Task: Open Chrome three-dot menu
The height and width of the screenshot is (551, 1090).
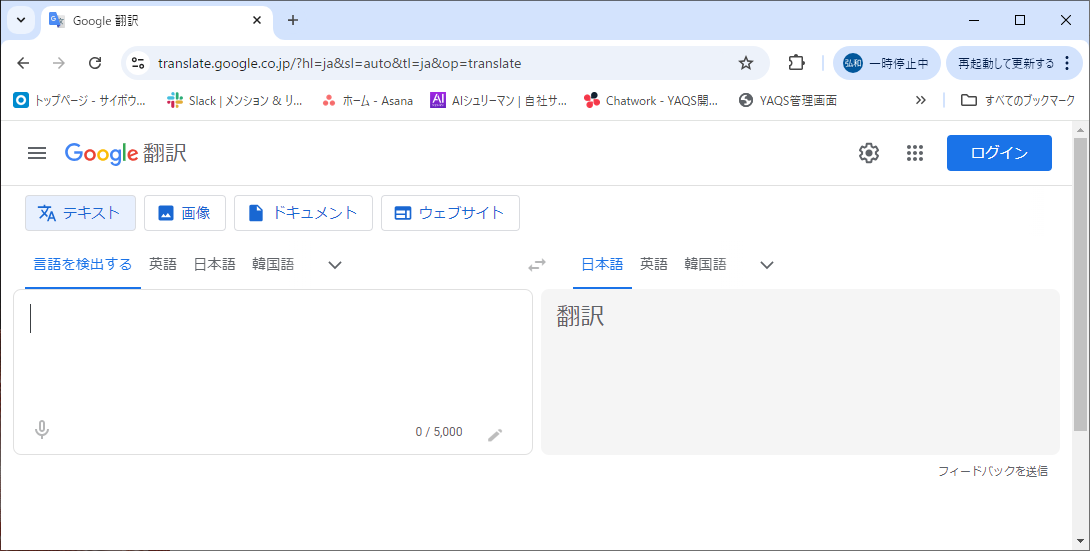Action: pyautogui.click(x=1068, y=63)
